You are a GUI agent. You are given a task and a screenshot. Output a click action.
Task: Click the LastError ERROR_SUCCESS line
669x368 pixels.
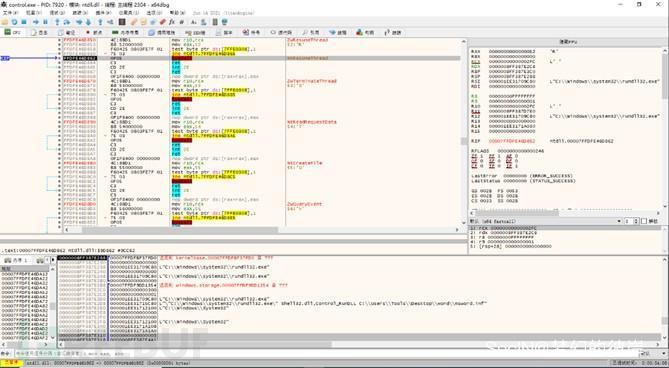pyautogui.click(x=522, y=176)
